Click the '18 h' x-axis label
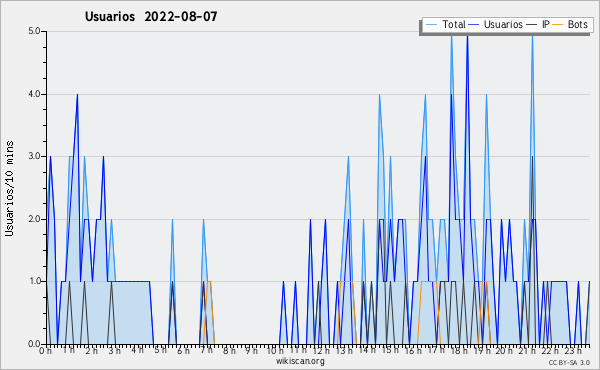The width and height of the screenshot is (600, 370). [459, 351]
